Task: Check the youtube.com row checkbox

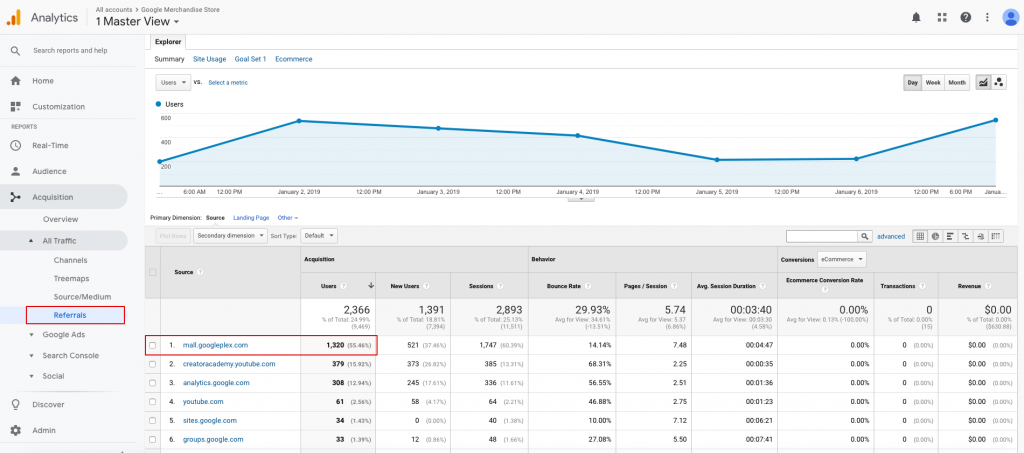Action: click(153, 402)
